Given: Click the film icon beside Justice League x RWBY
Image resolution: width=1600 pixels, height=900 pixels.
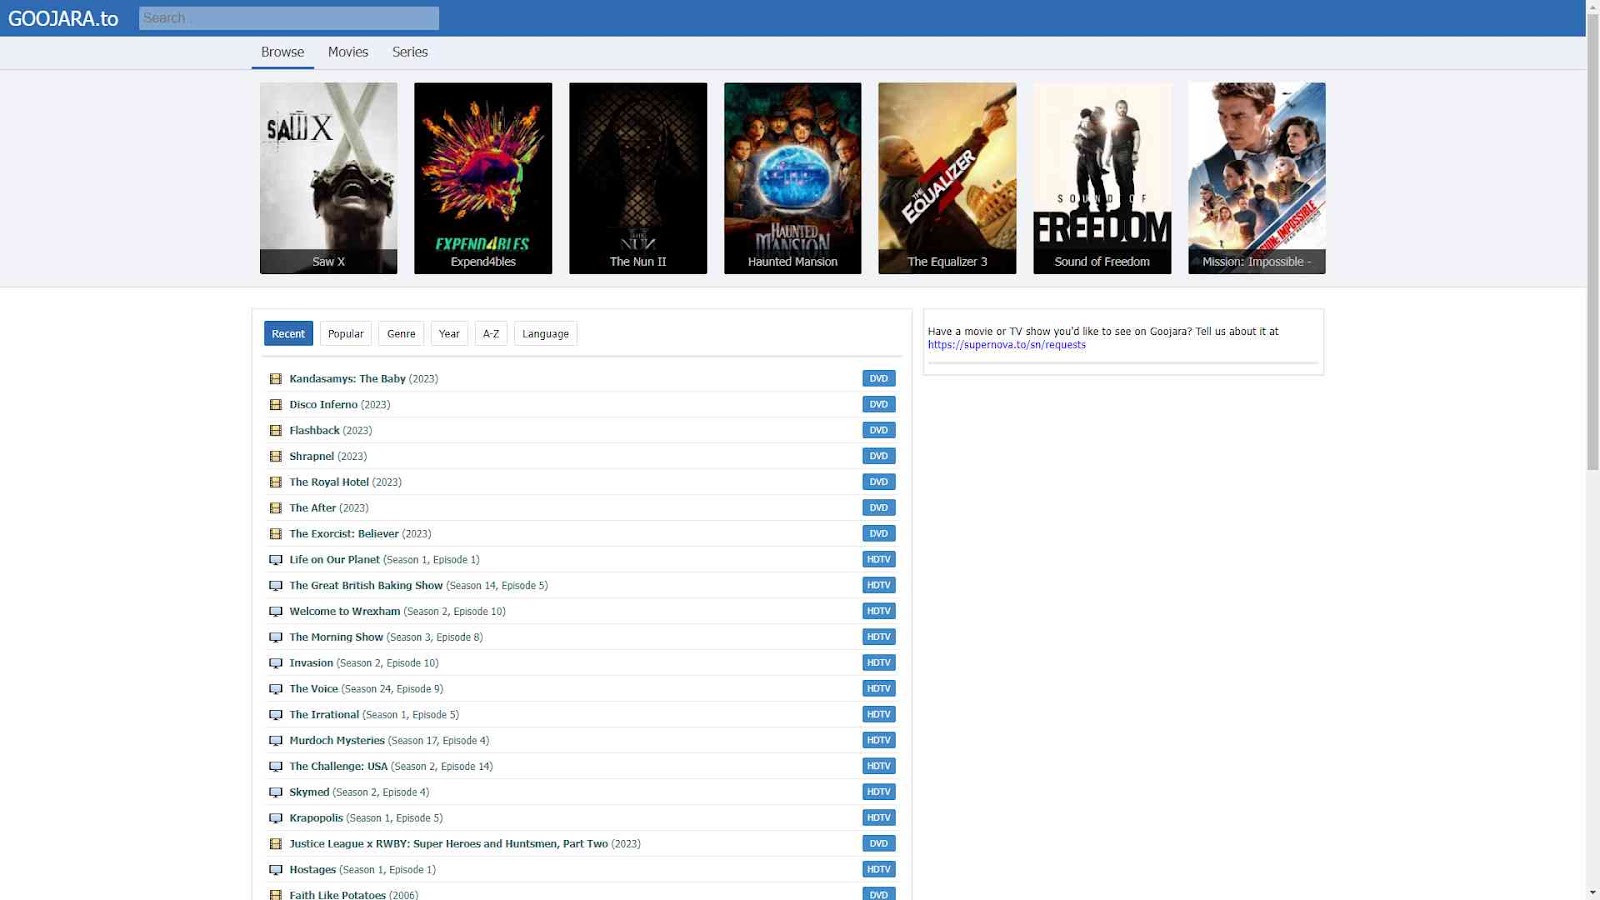Looking at the screenshot, I should click(x=275, y=844).
